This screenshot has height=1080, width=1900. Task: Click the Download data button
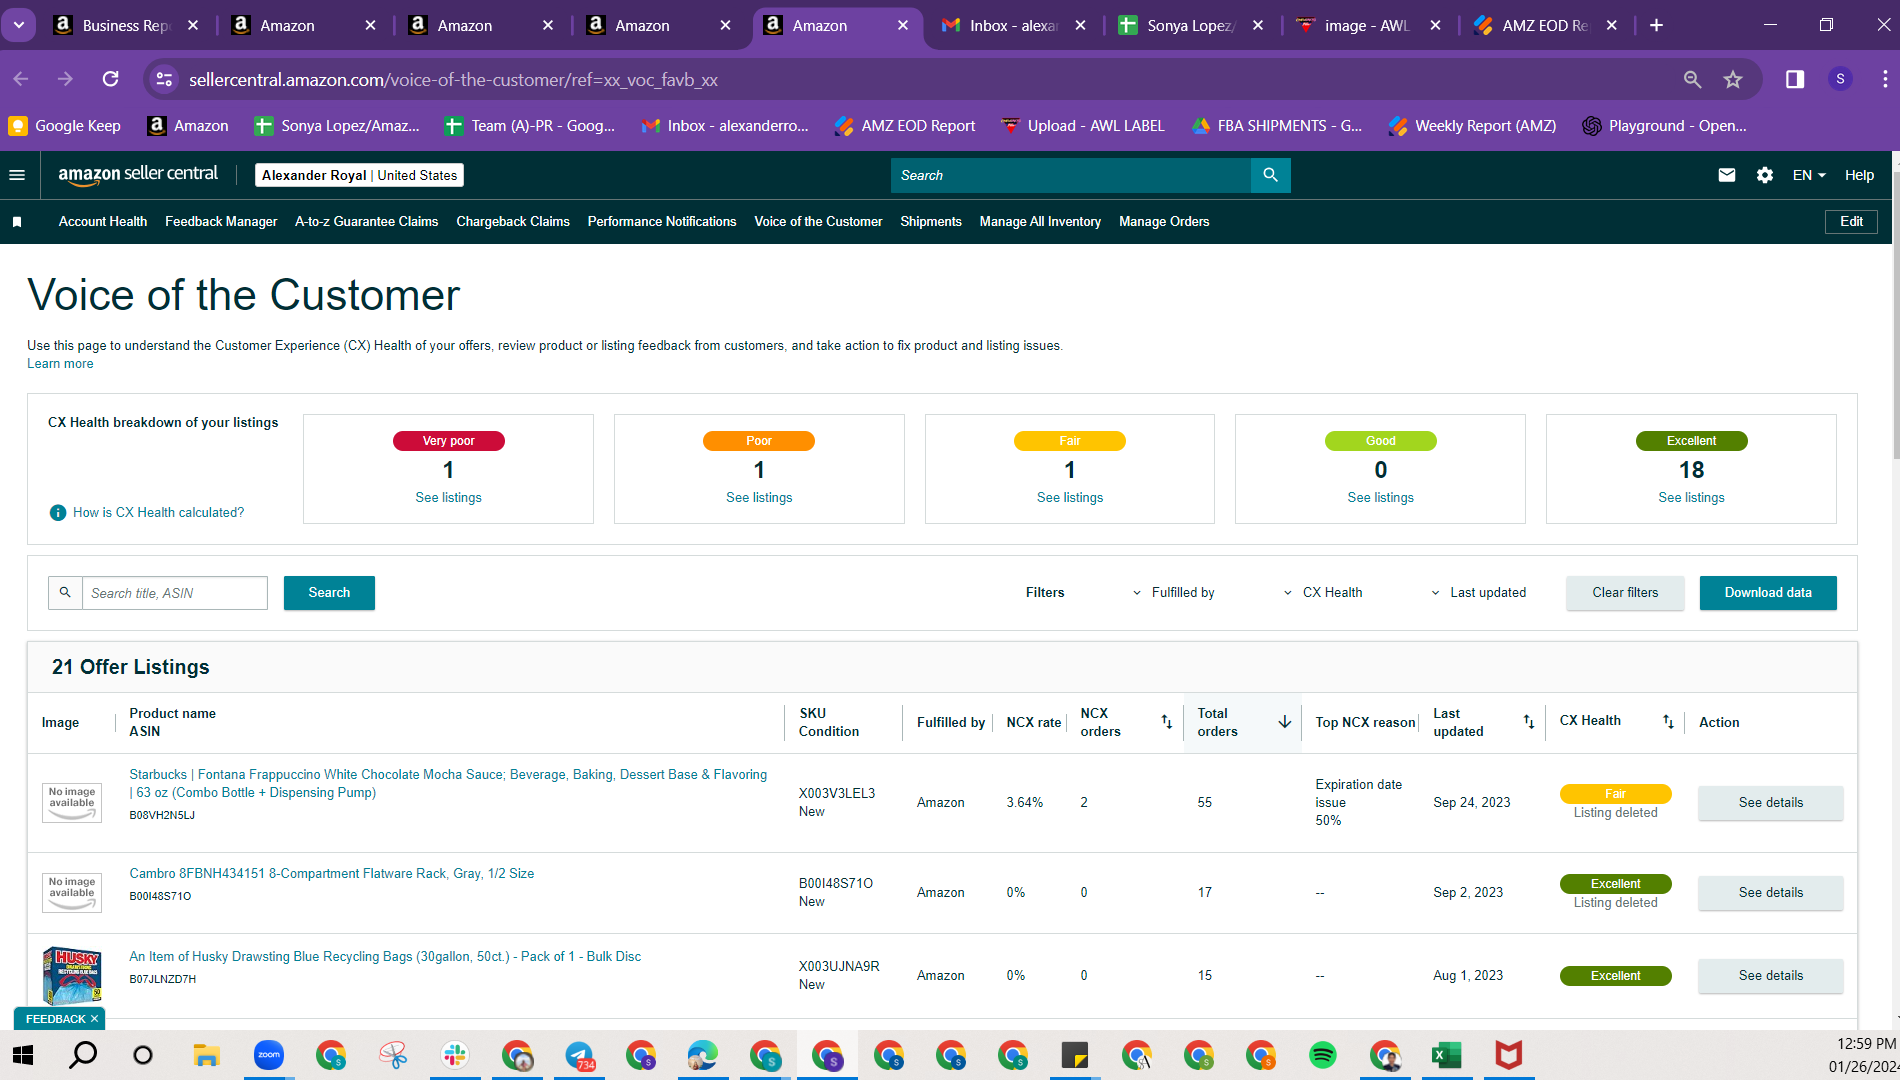coord(1768,593)
